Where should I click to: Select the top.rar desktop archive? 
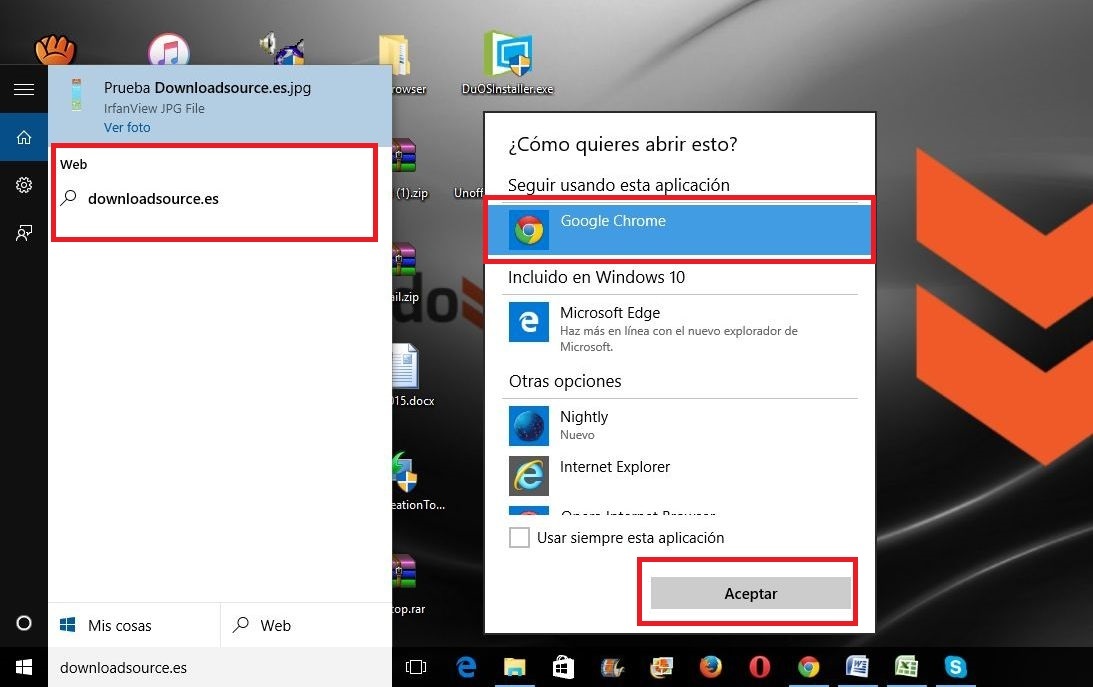click(408, 584)
